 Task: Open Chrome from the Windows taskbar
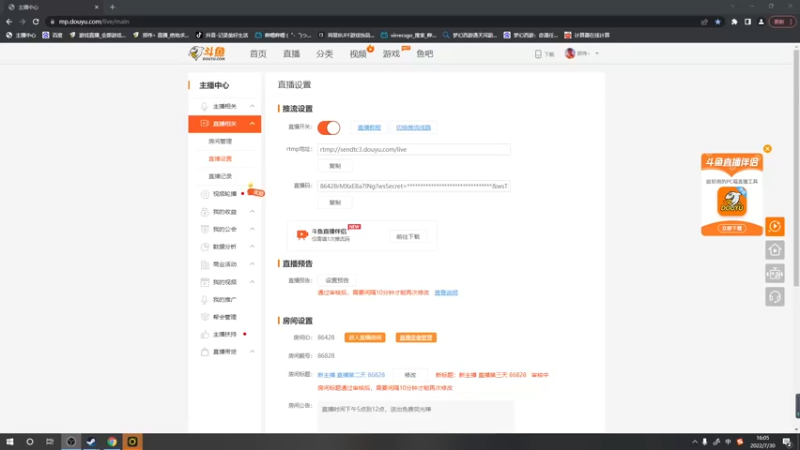(112, 442)
